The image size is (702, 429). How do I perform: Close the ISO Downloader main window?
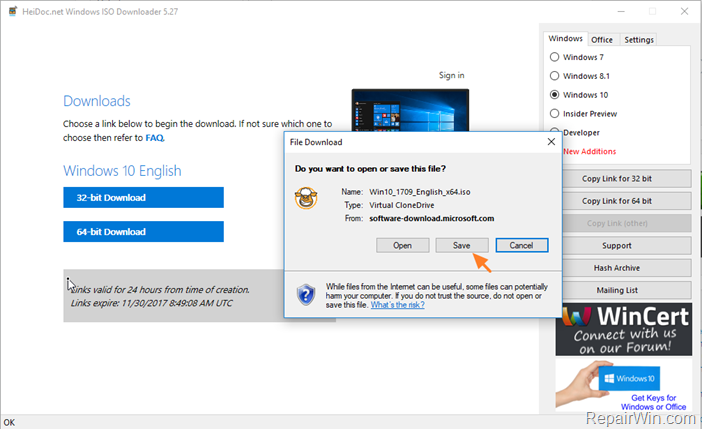point(685,12)
